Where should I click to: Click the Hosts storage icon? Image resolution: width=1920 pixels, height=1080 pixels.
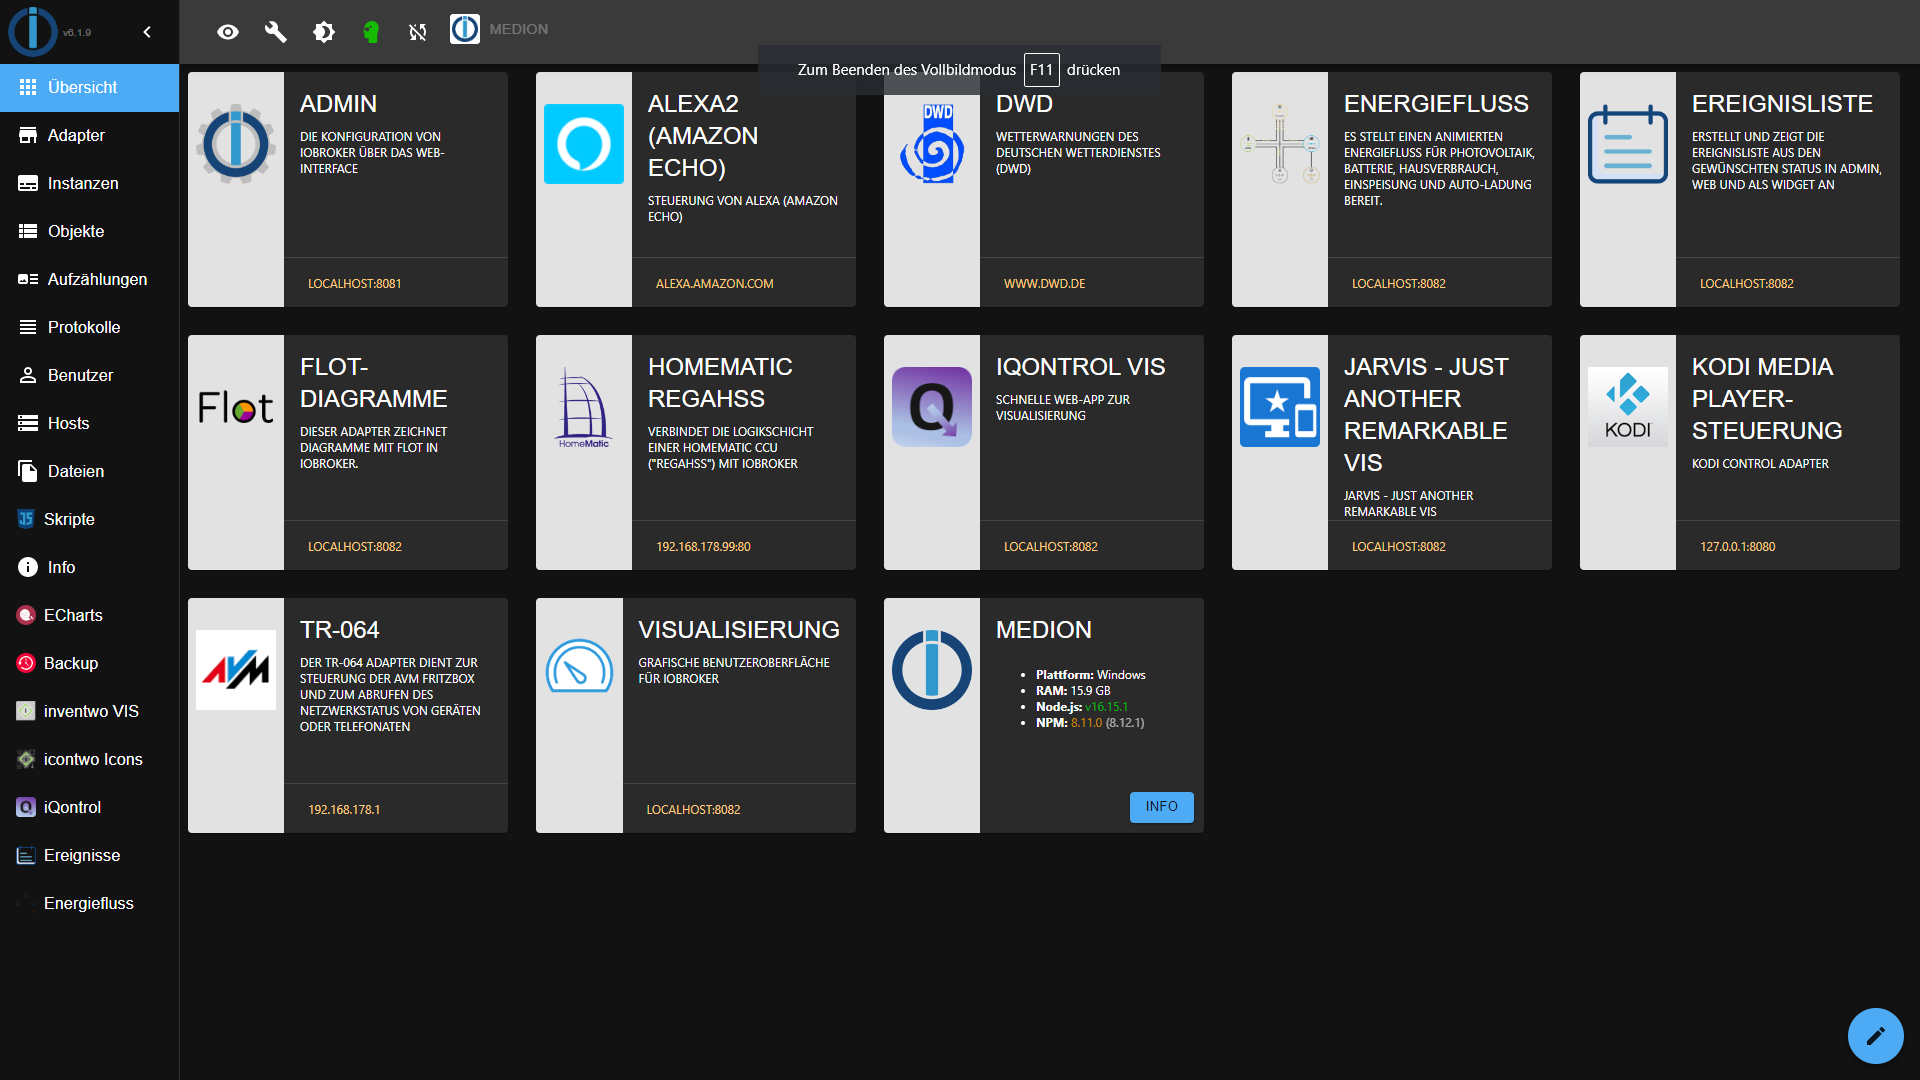(28, 423)
